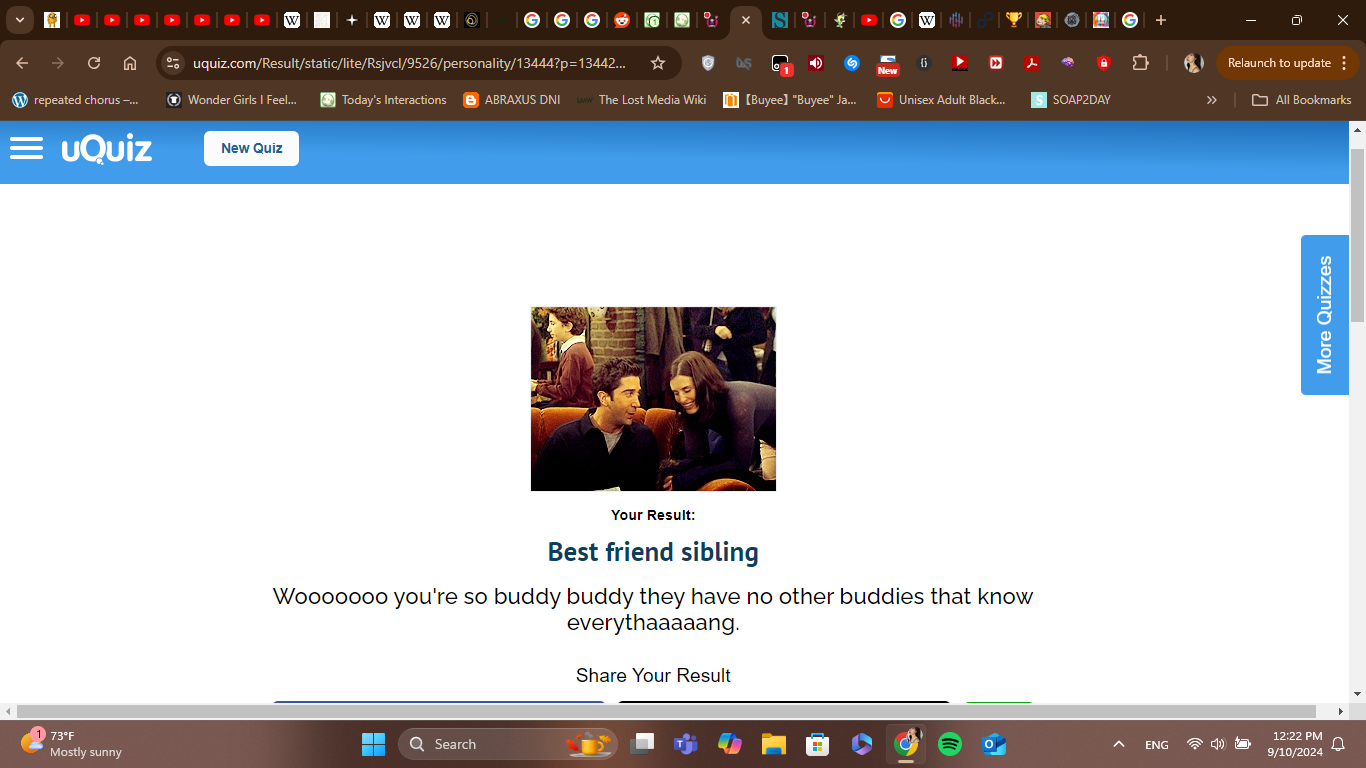Open Chrome three-dot menu

coord(1342,63)
